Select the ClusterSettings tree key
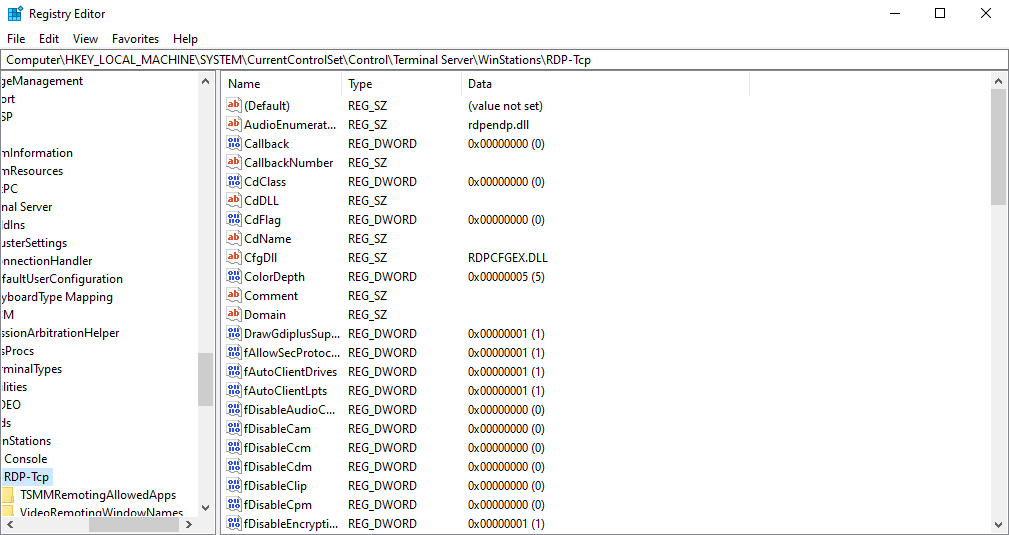The image size is (1009, 535). [33, 243]
